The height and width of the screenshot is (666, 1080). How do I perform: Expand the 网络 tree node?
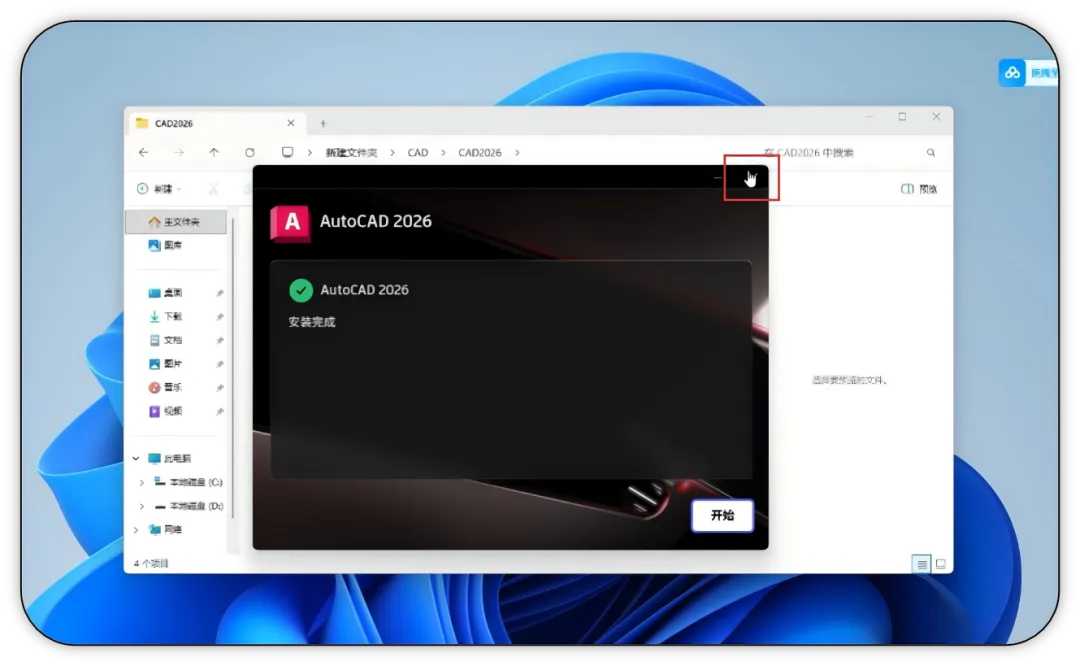point(136,530)
